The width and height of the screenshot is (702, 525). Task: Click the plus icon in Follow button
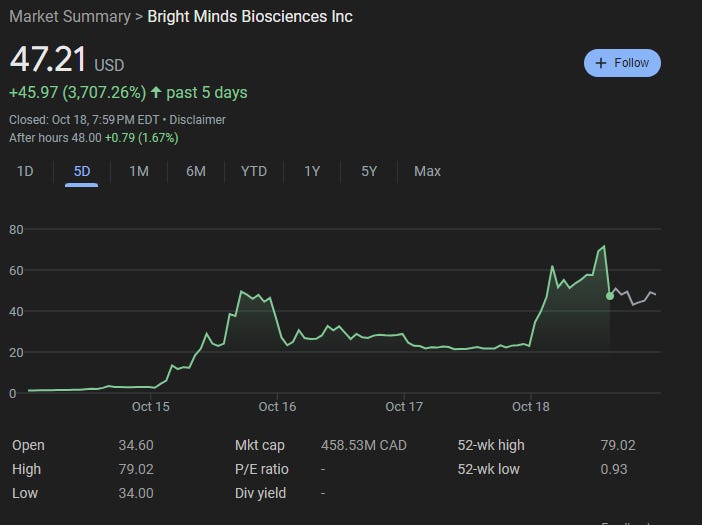tap(601, 63)
